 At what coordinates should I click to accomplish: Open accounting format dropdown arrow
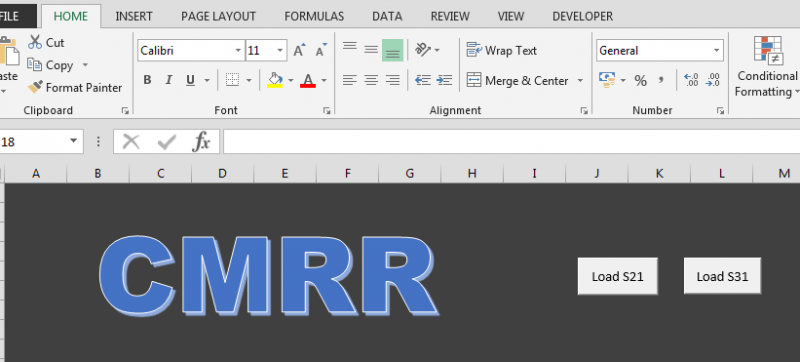click(x=623, y=81)
